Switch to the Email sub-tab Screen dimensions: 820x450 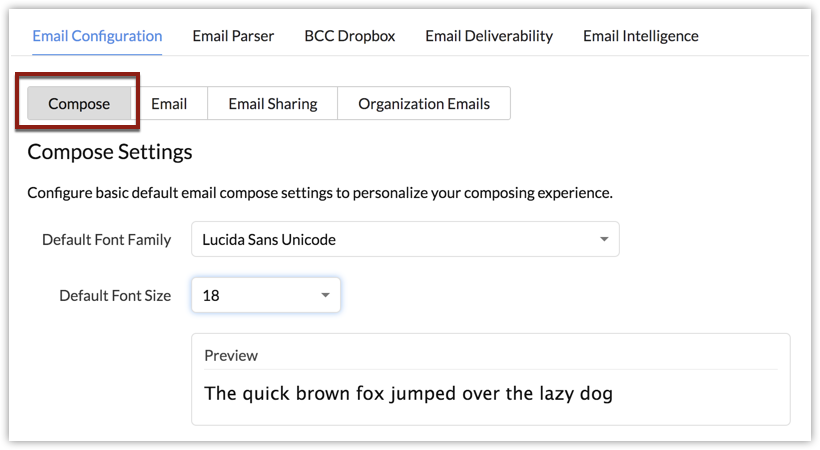coord(169,104)
